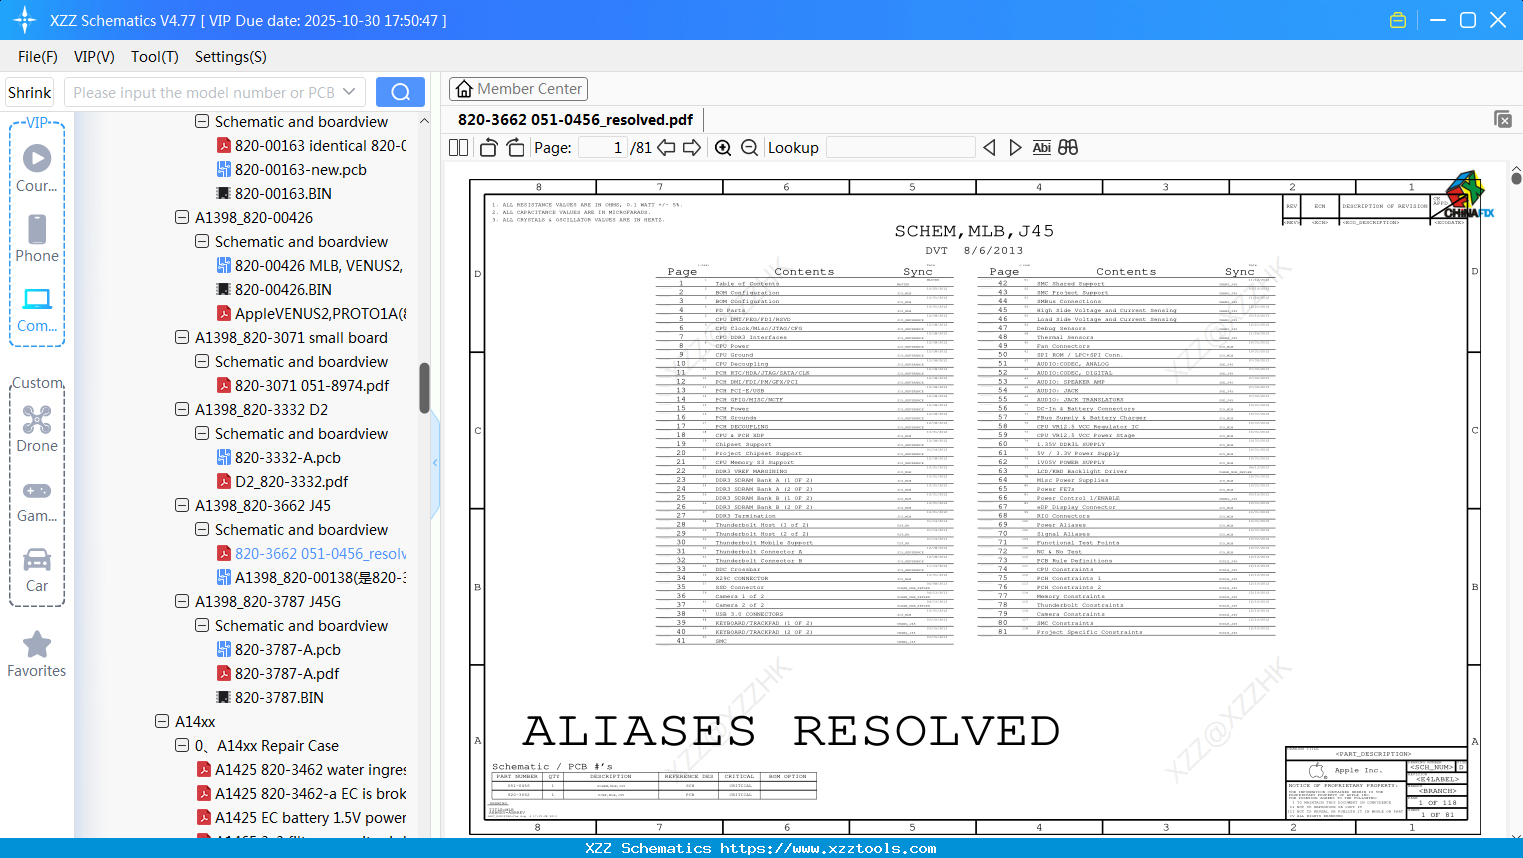This screenshot has height=858, width=1523.
Task: Select the Phone category icon
Action: [37, 239]
